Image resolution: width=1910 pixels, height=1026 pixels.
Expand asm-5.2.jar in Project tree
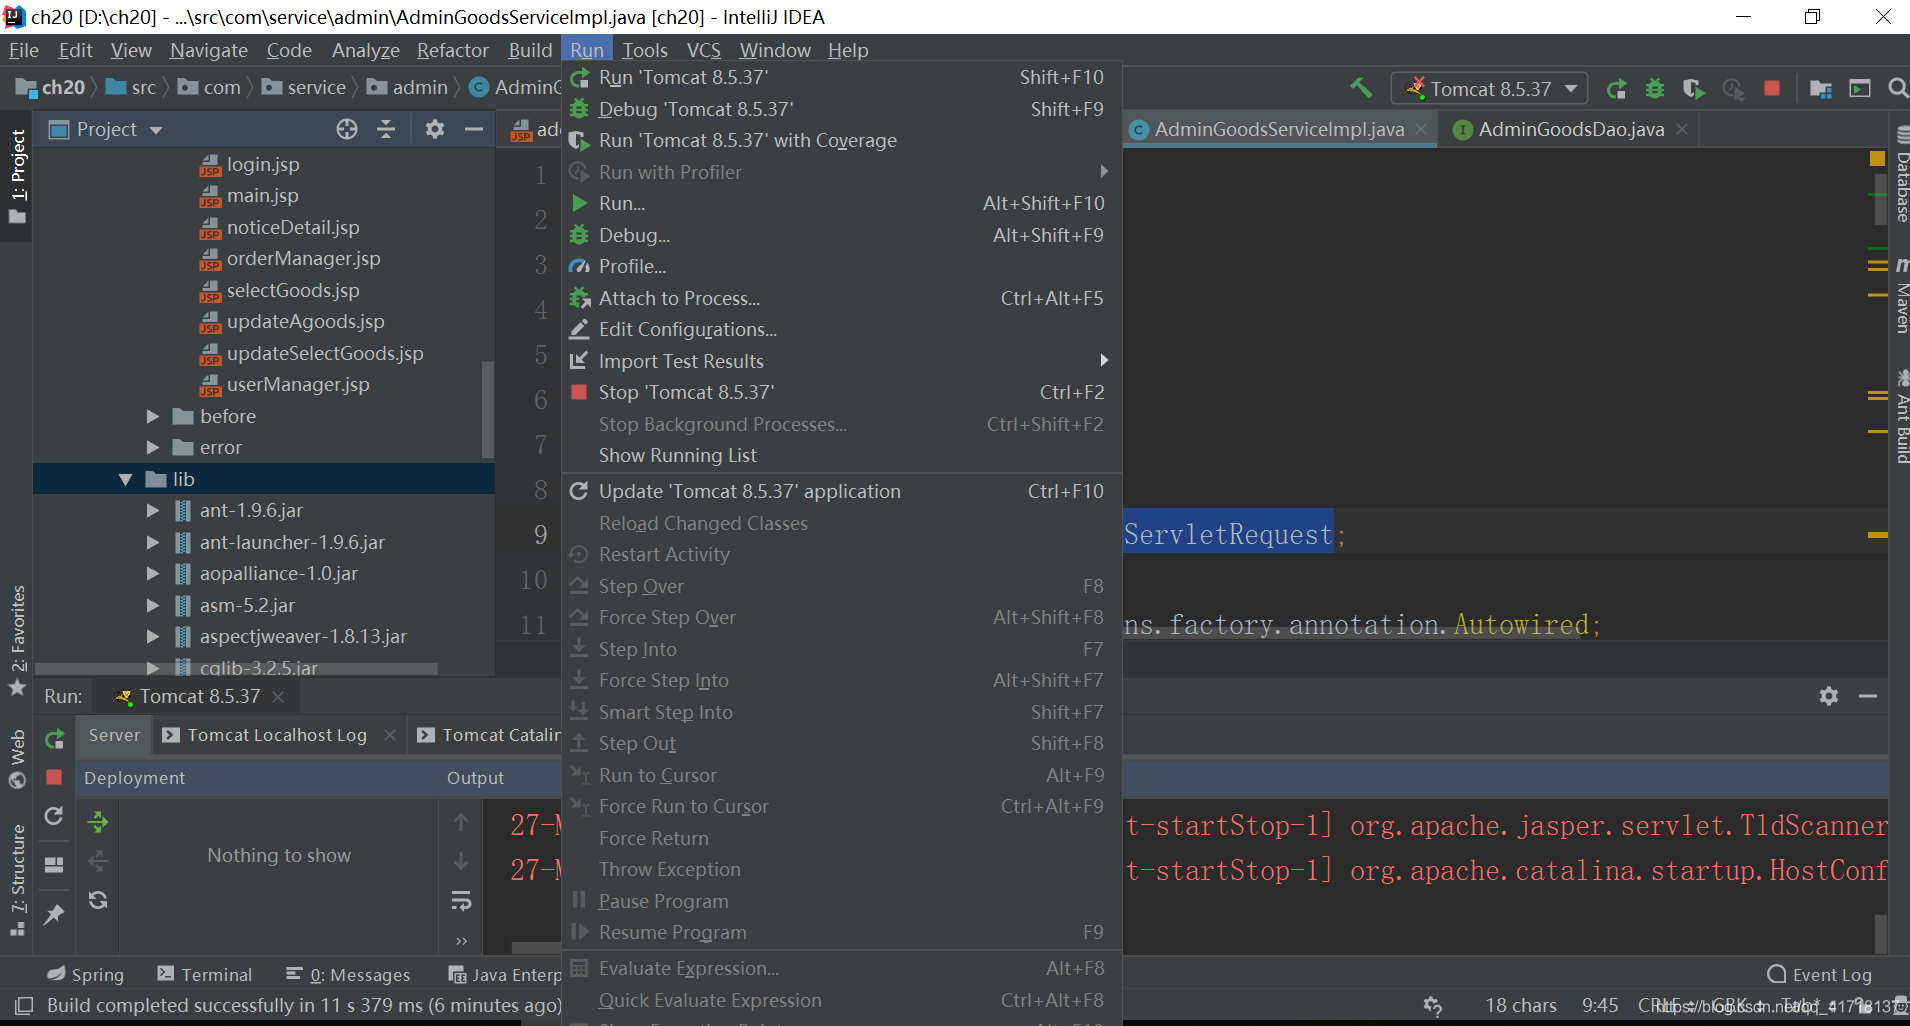click(x=153, y=605)
